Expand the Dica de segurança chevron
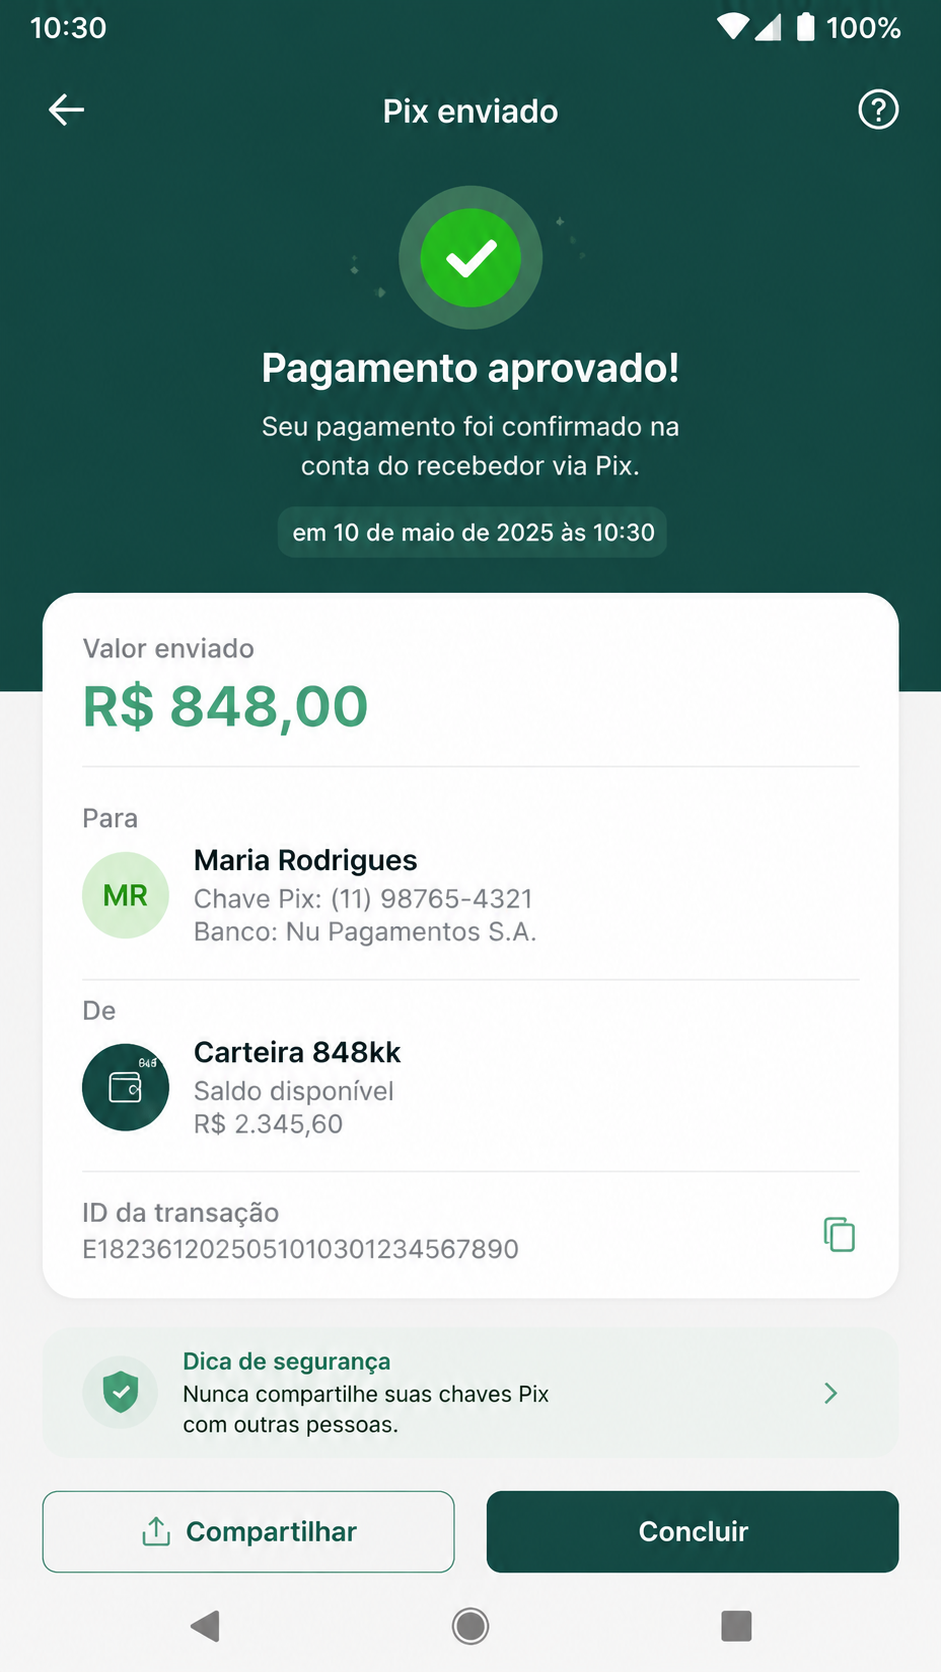 [830, 1393]
